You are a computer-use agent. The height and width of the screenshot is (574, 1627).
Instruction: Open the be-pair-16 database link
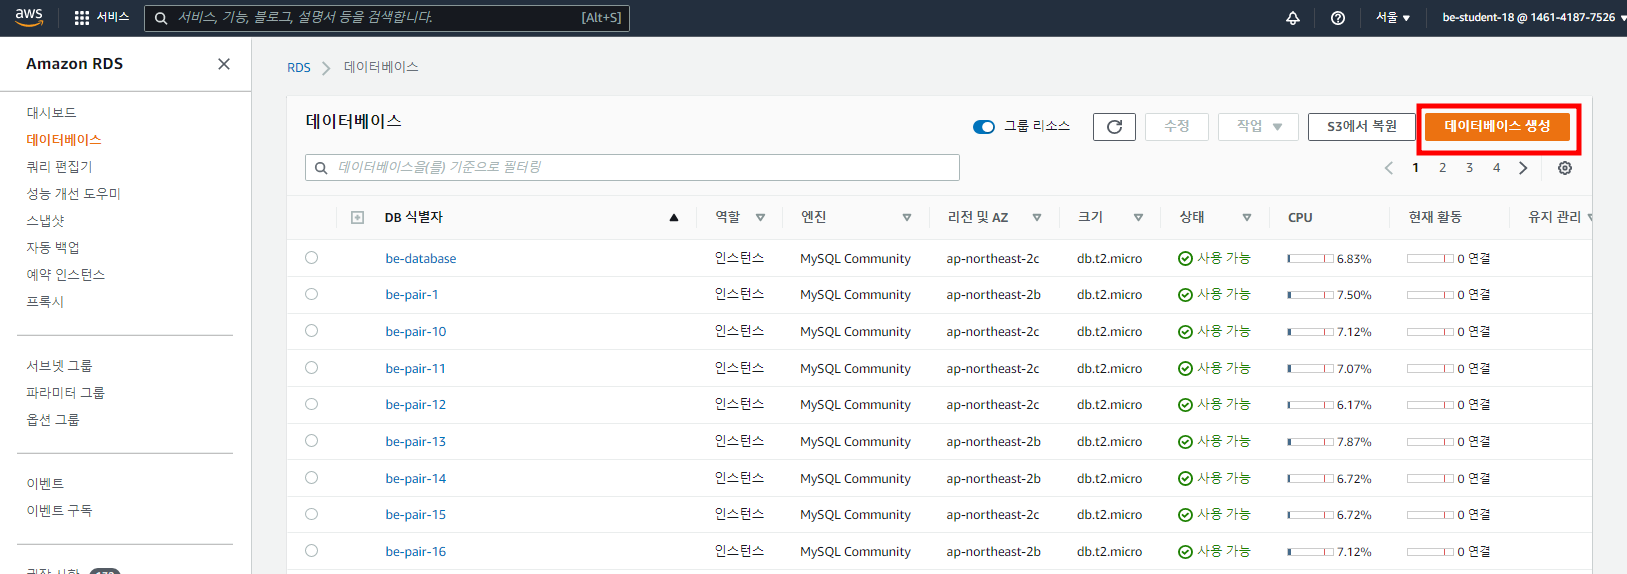416,552
